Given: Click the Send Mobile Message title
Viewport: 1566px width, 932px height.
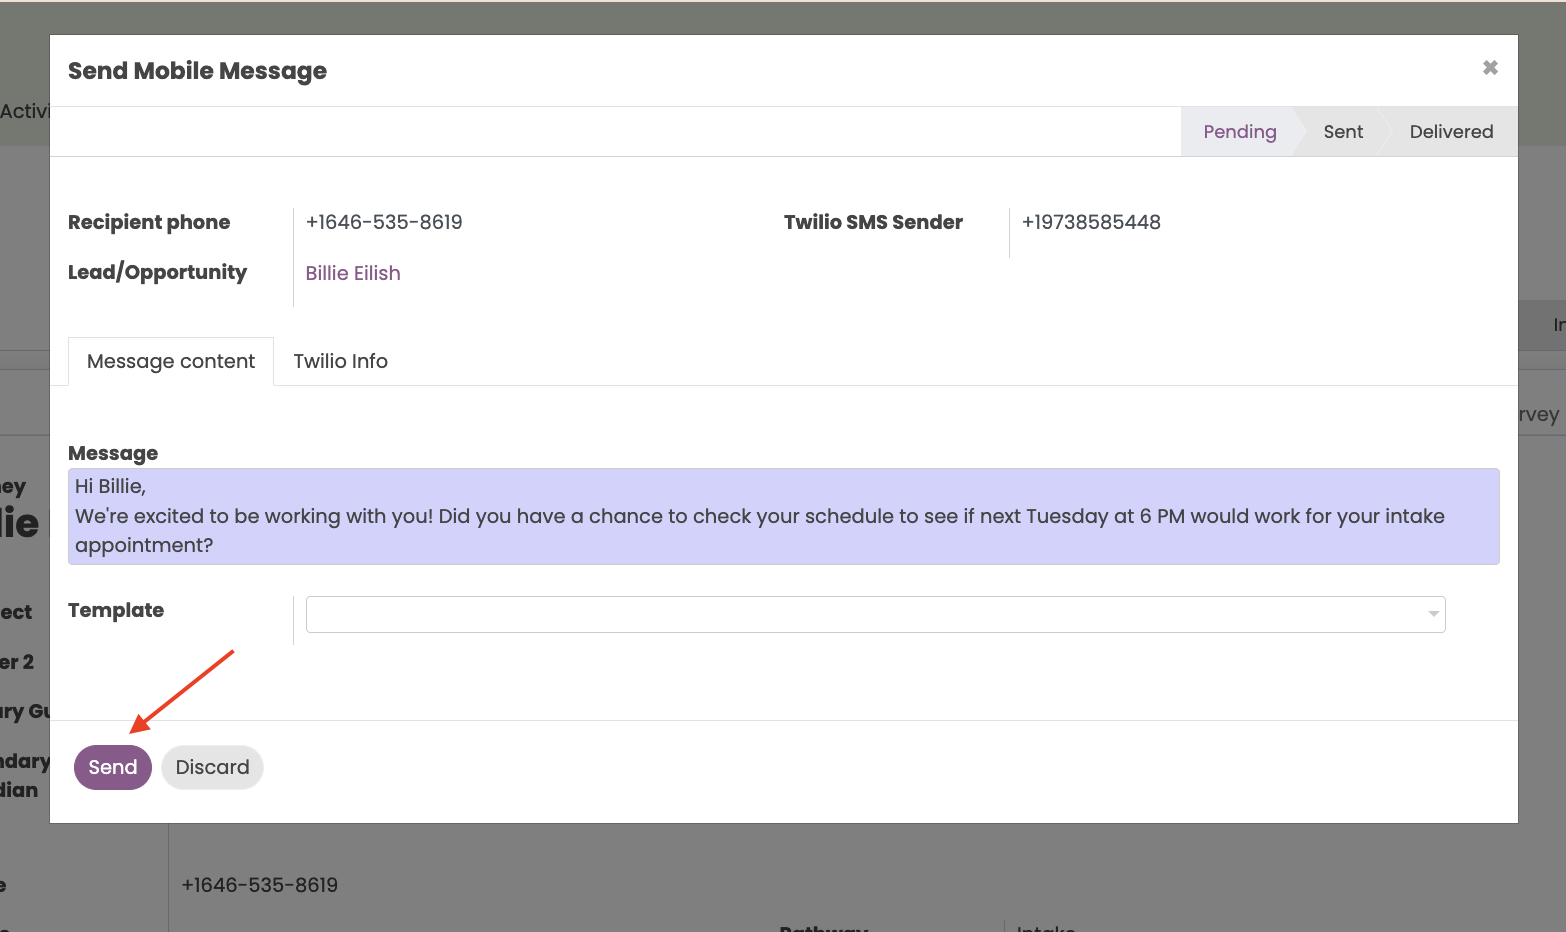Looking at the screenshot, I should (197, 71).
